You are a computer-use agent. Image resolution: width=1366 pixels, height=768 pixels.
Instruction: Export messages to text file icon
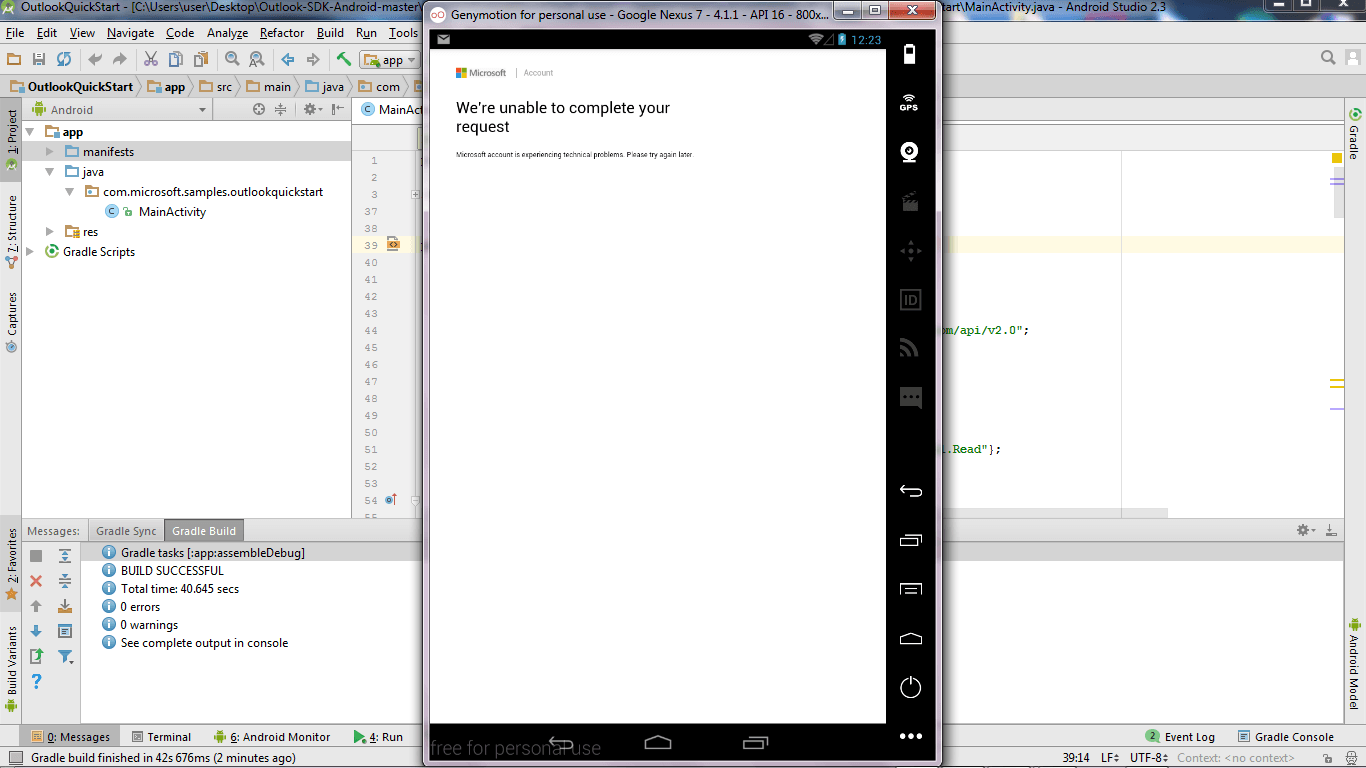36,656
